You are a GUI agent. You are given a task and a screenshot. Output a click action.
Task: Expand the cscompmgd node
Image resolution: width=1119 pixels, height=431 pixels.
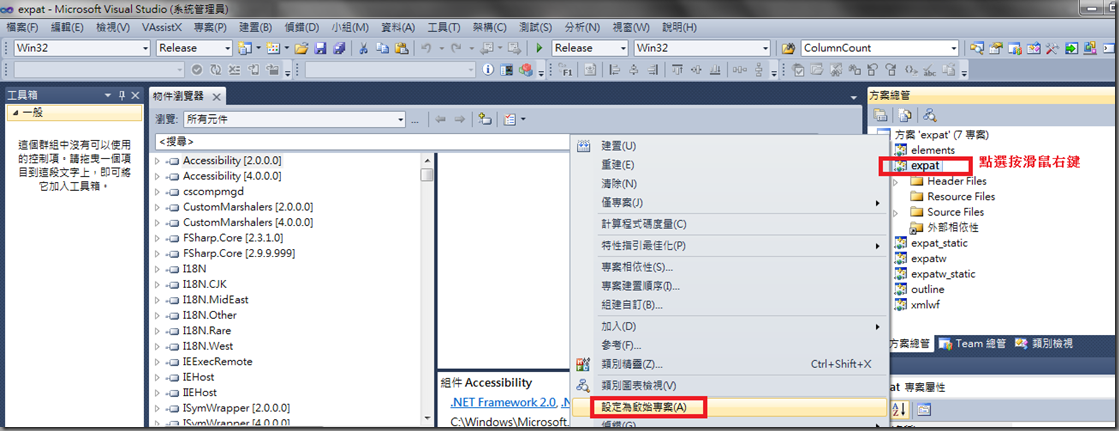[x=158, y=191]
